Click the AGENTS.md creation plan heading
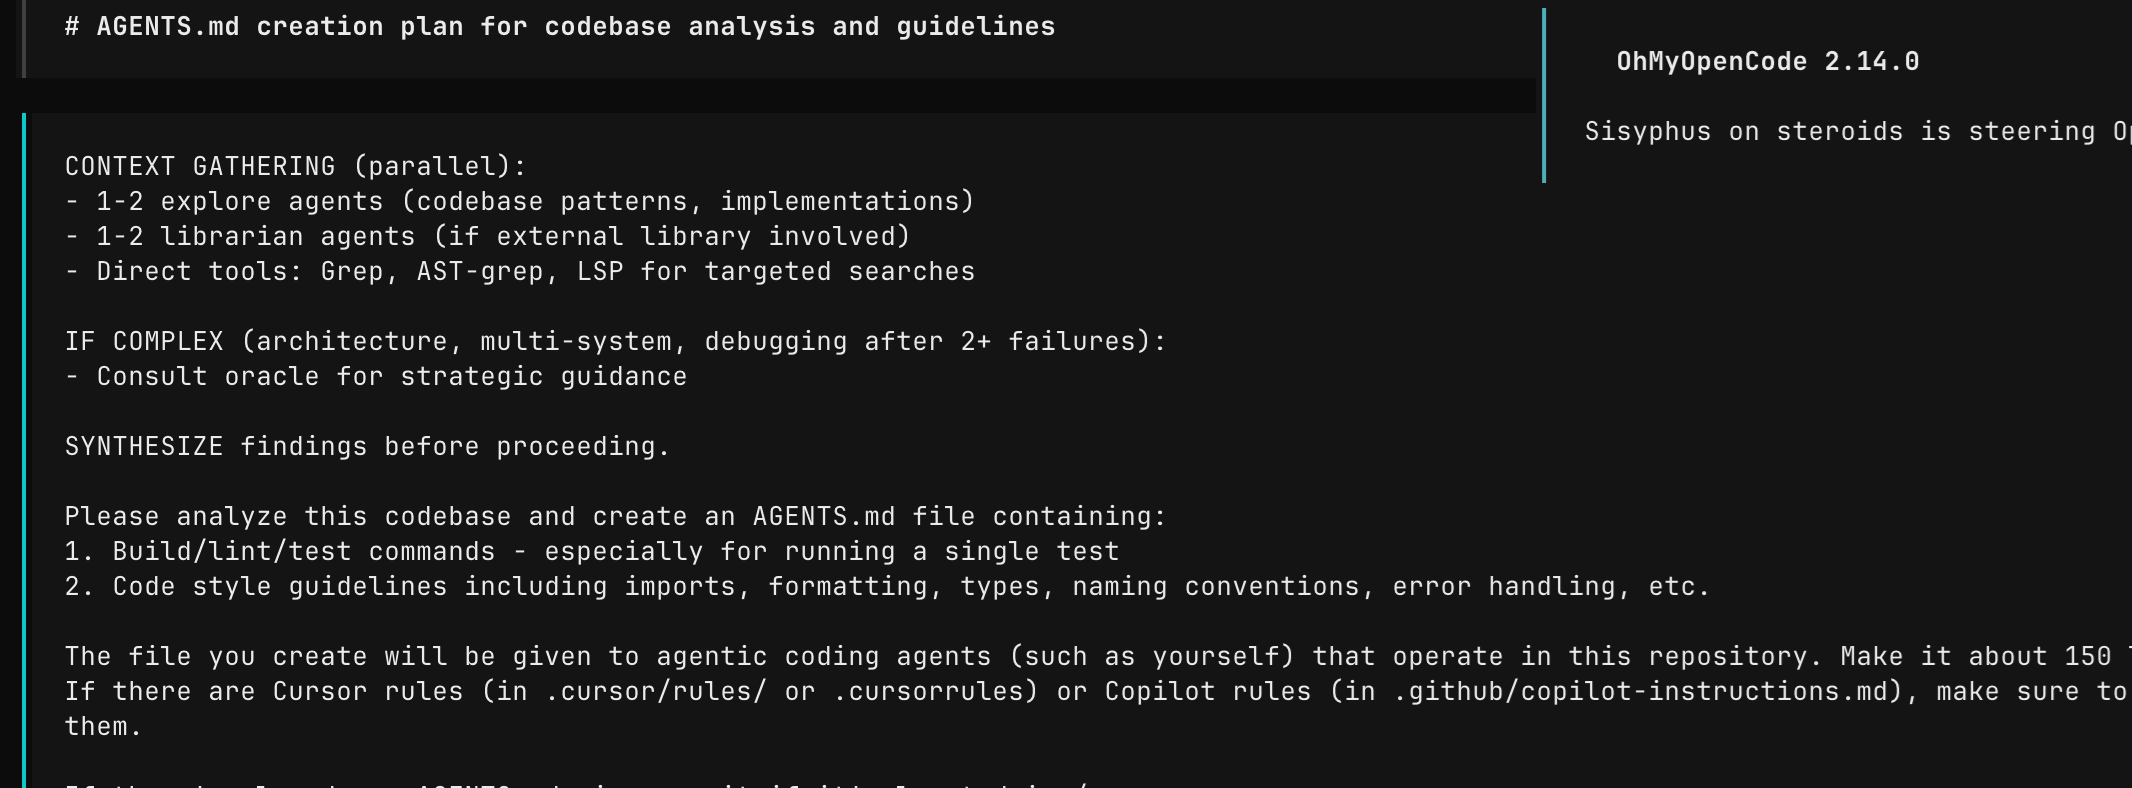 coord(560,27)
